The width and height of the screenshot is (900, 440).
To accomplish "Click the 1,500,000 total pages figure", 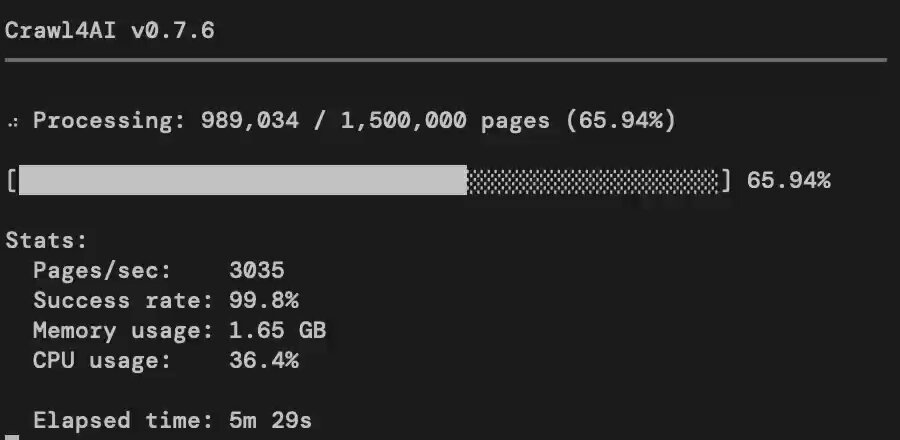I will coord(404,120).
